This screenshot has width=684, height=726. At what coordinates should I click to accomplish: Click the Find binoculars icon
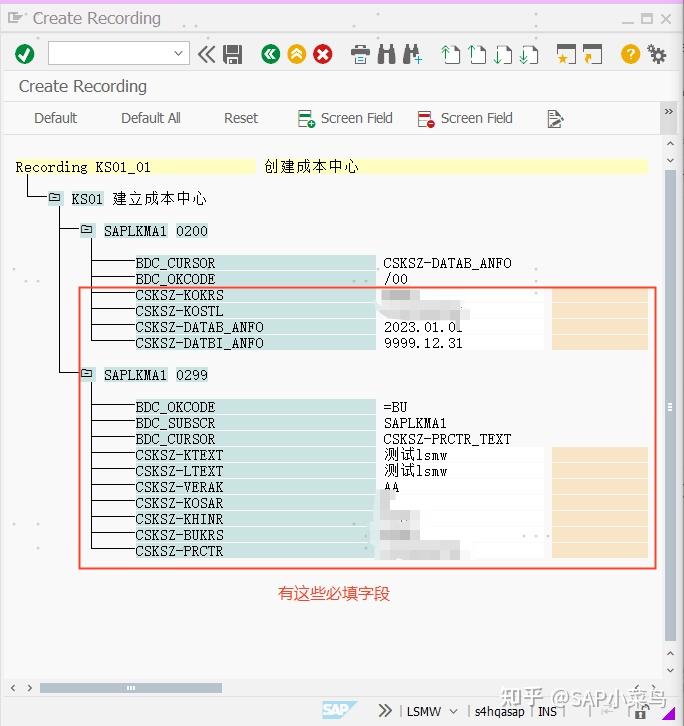(387, 54)
